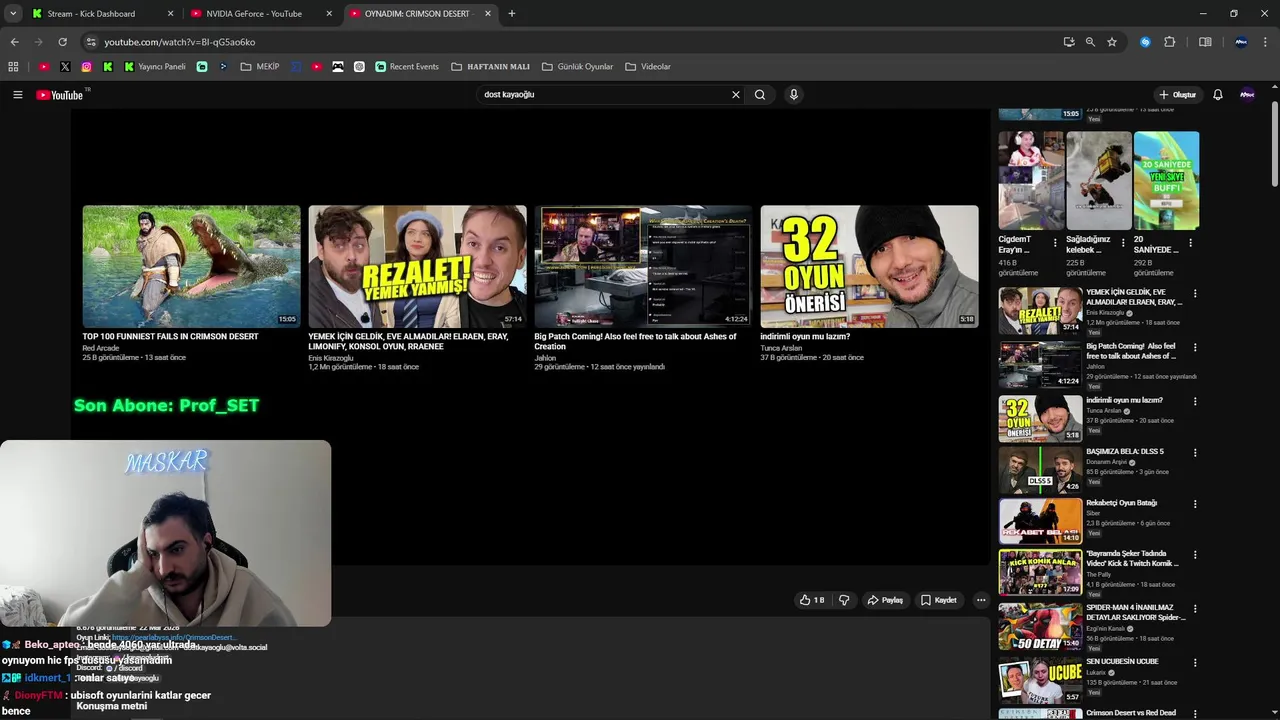The width and height of the screenshot is (1280, 720).
Task: Start voice search with the microphone
Action: pyautogui.click(x=794, y=95)
